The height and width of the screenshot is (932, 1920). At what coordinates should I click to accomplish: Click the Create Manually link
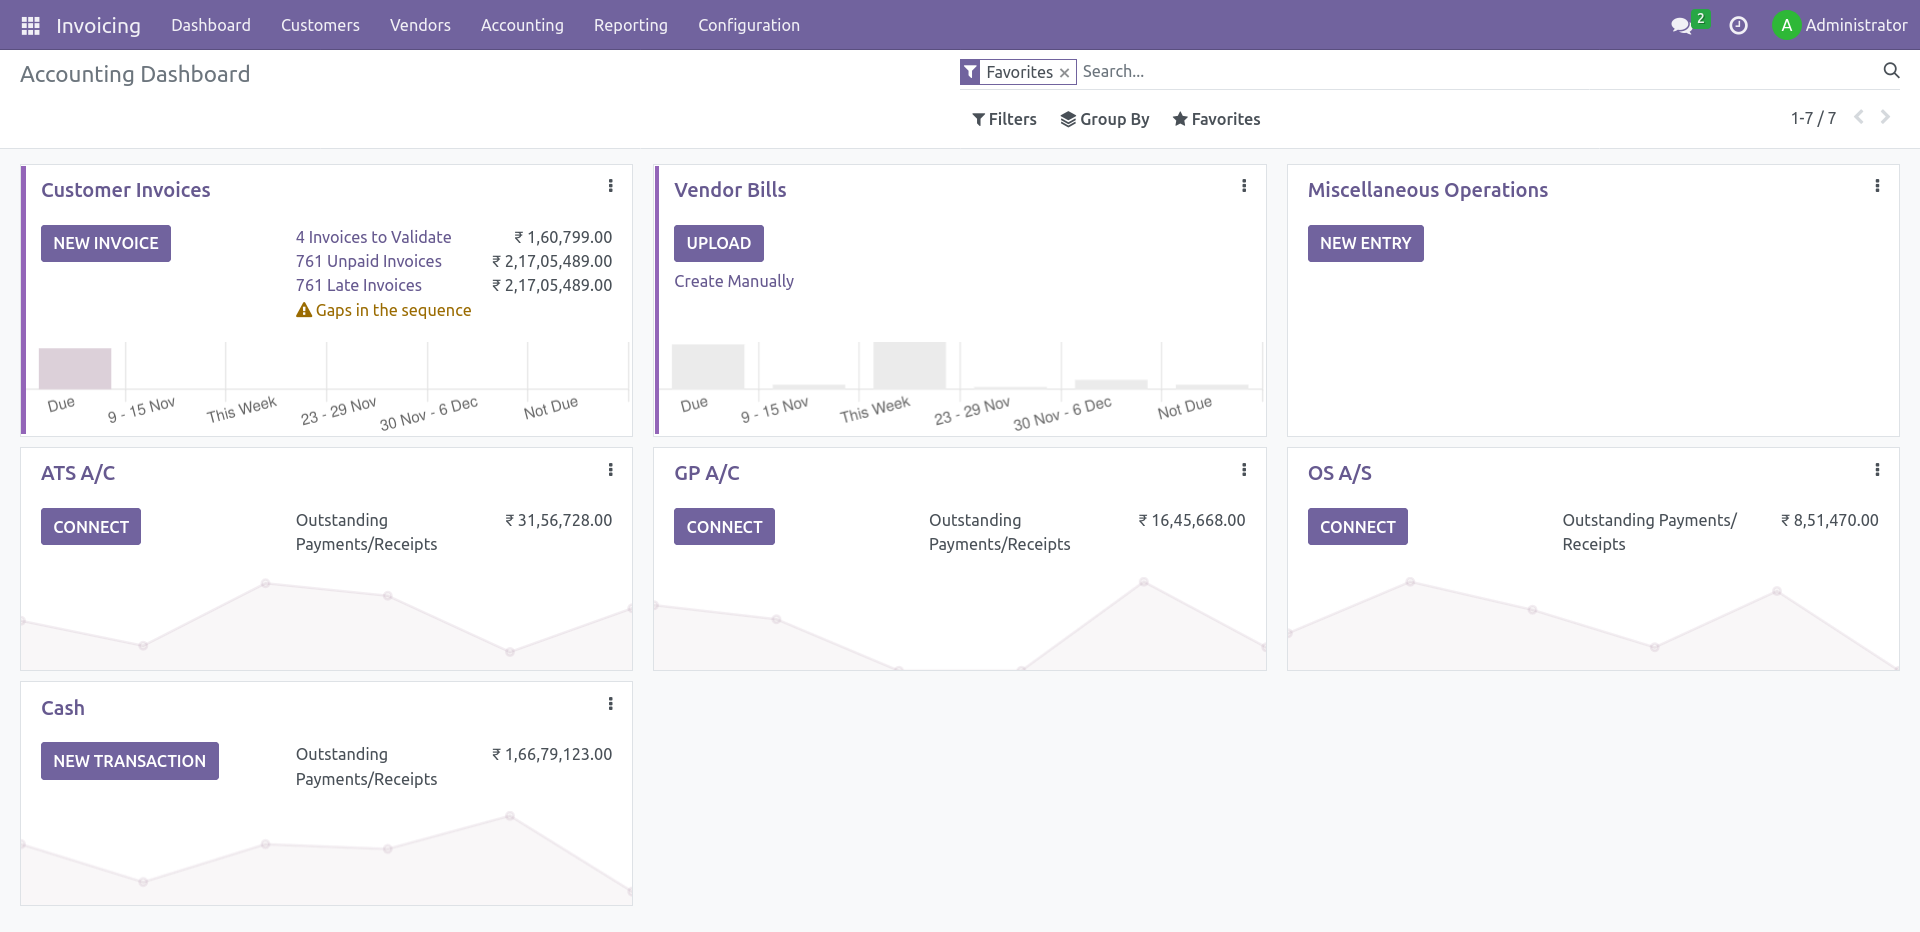733,281
